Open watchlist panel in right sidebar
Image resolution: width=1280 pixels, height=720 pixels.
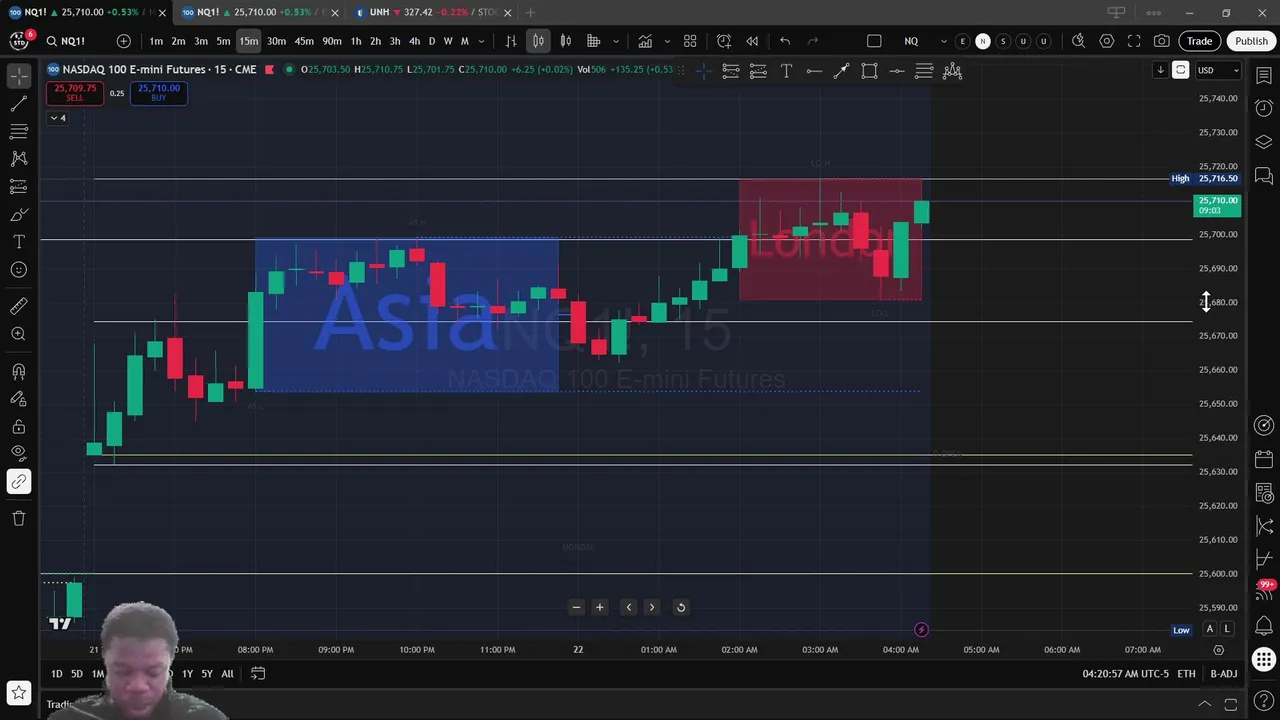pos(1264,76)
